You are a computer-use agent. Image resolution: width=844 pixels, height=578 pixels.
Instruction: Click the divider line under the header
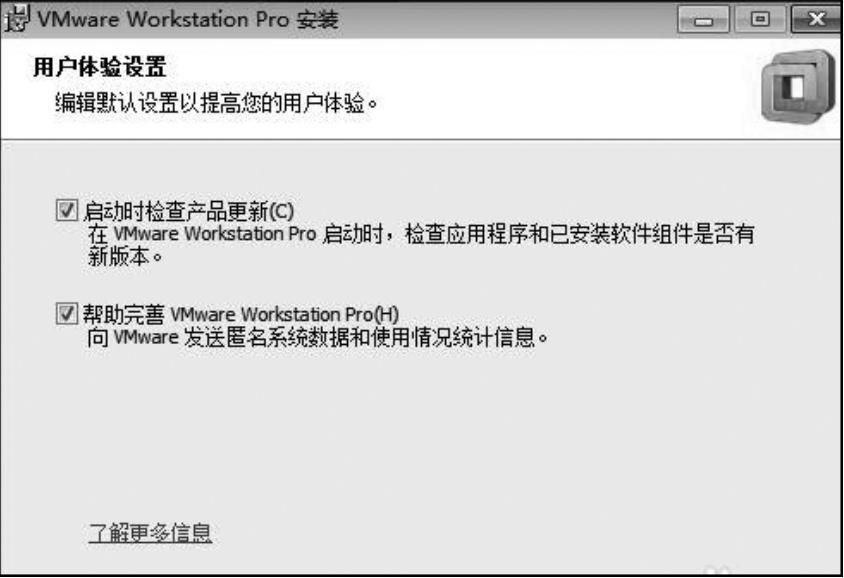tap(421, 139)
